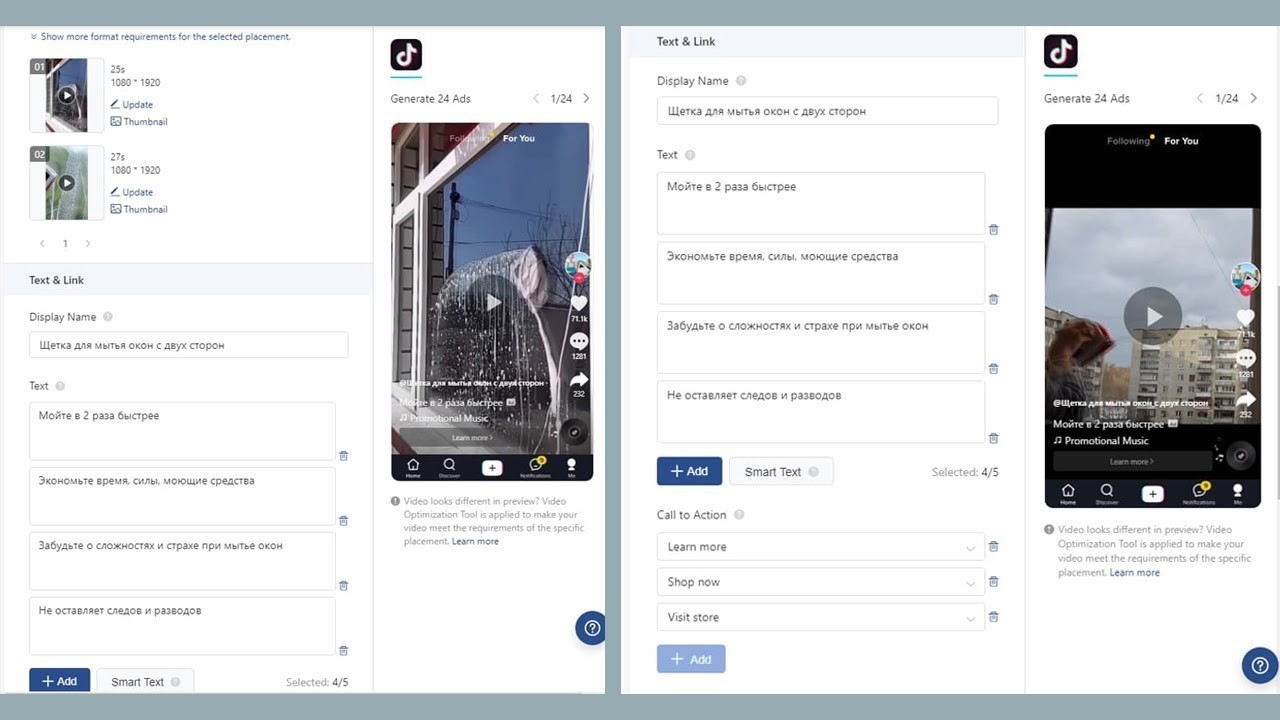1280x720 pixels.
Task: Delete 'Забудьте о сложностях' text, right screenshot
Action: pyautogui.click(x=994, y=369)
